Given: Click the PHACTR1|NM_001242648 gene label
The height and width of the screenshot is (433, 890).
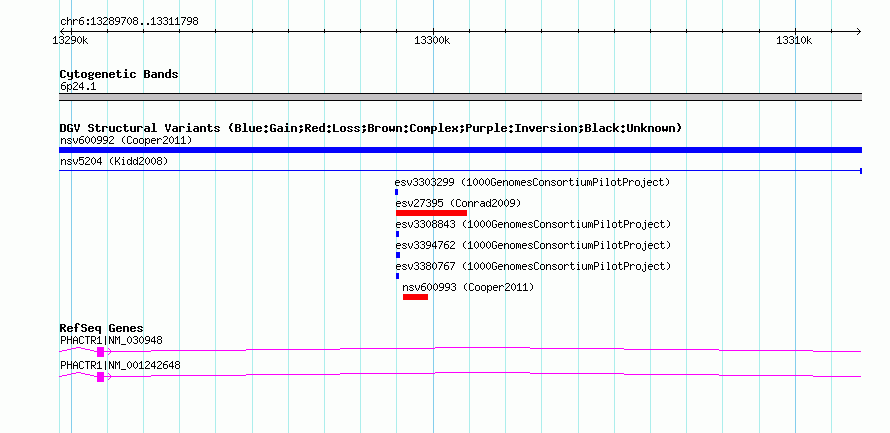Looking at the screenshot, I should pyautogui.click(x=120, y=365).
